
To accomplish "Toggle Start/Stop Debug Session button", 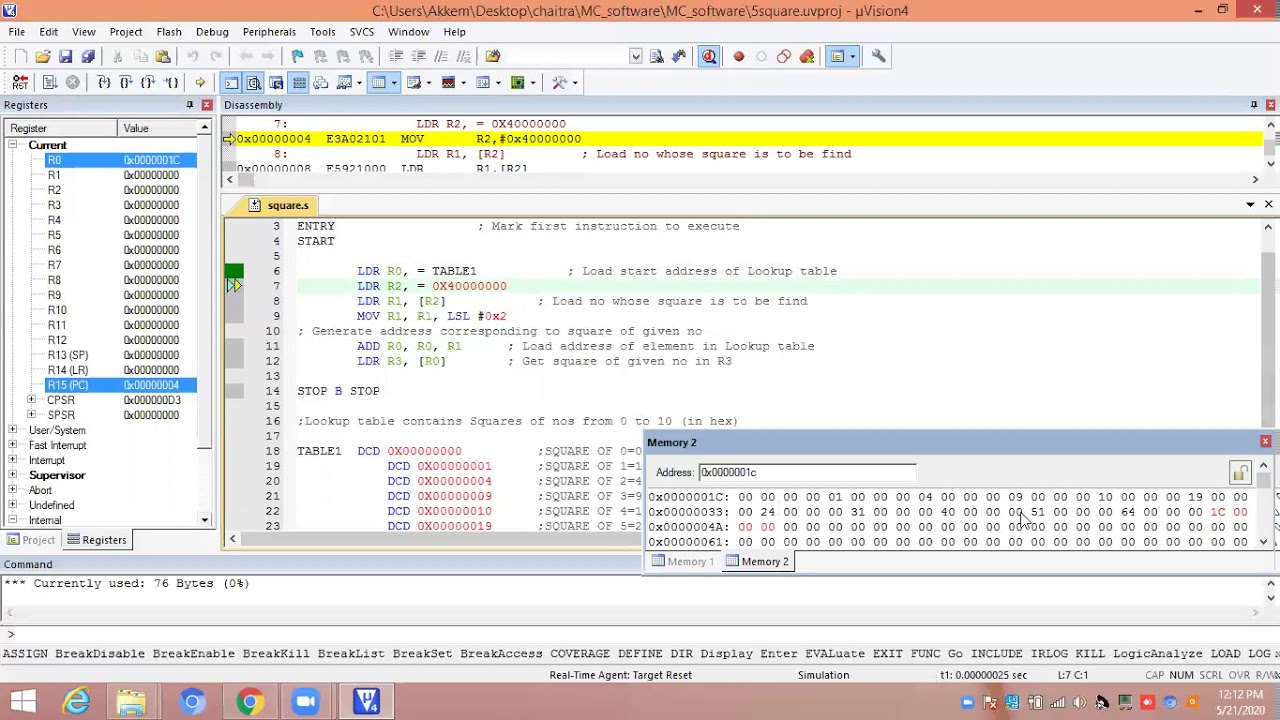I will (x=709, y=56).
